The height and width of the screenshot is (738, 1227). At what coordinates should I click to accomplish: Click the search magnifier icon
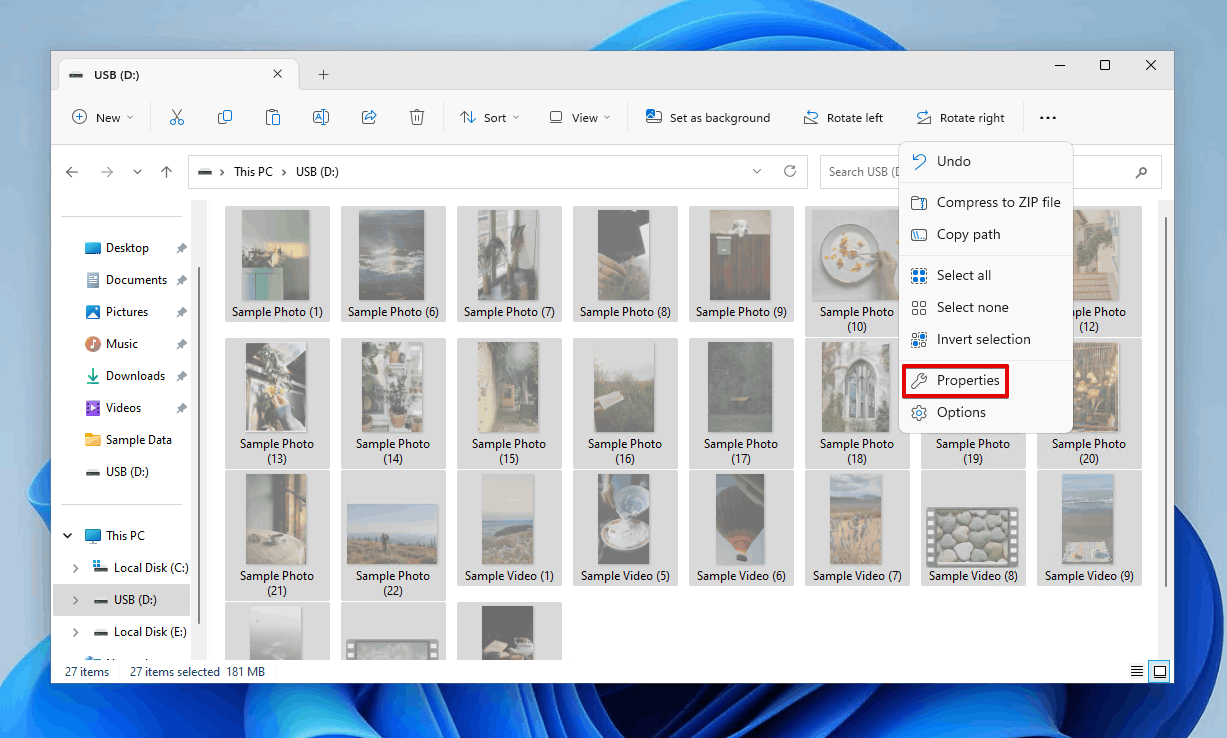tap(1141, 172)
